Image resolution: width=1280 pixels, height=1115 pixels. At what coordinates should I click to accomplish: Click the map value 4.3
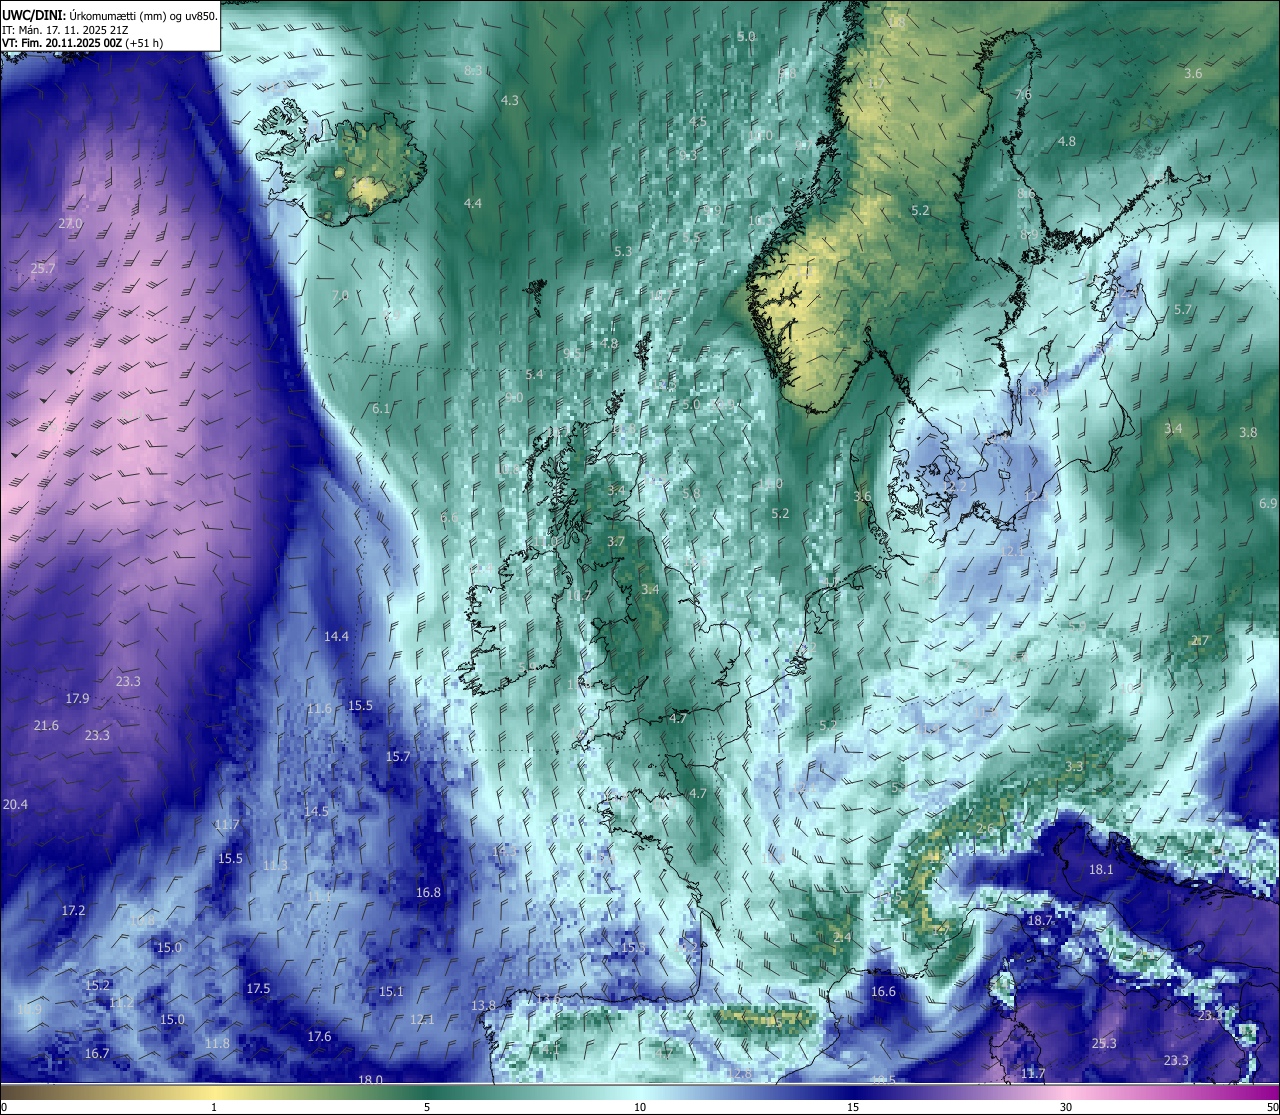pos(510,100)
